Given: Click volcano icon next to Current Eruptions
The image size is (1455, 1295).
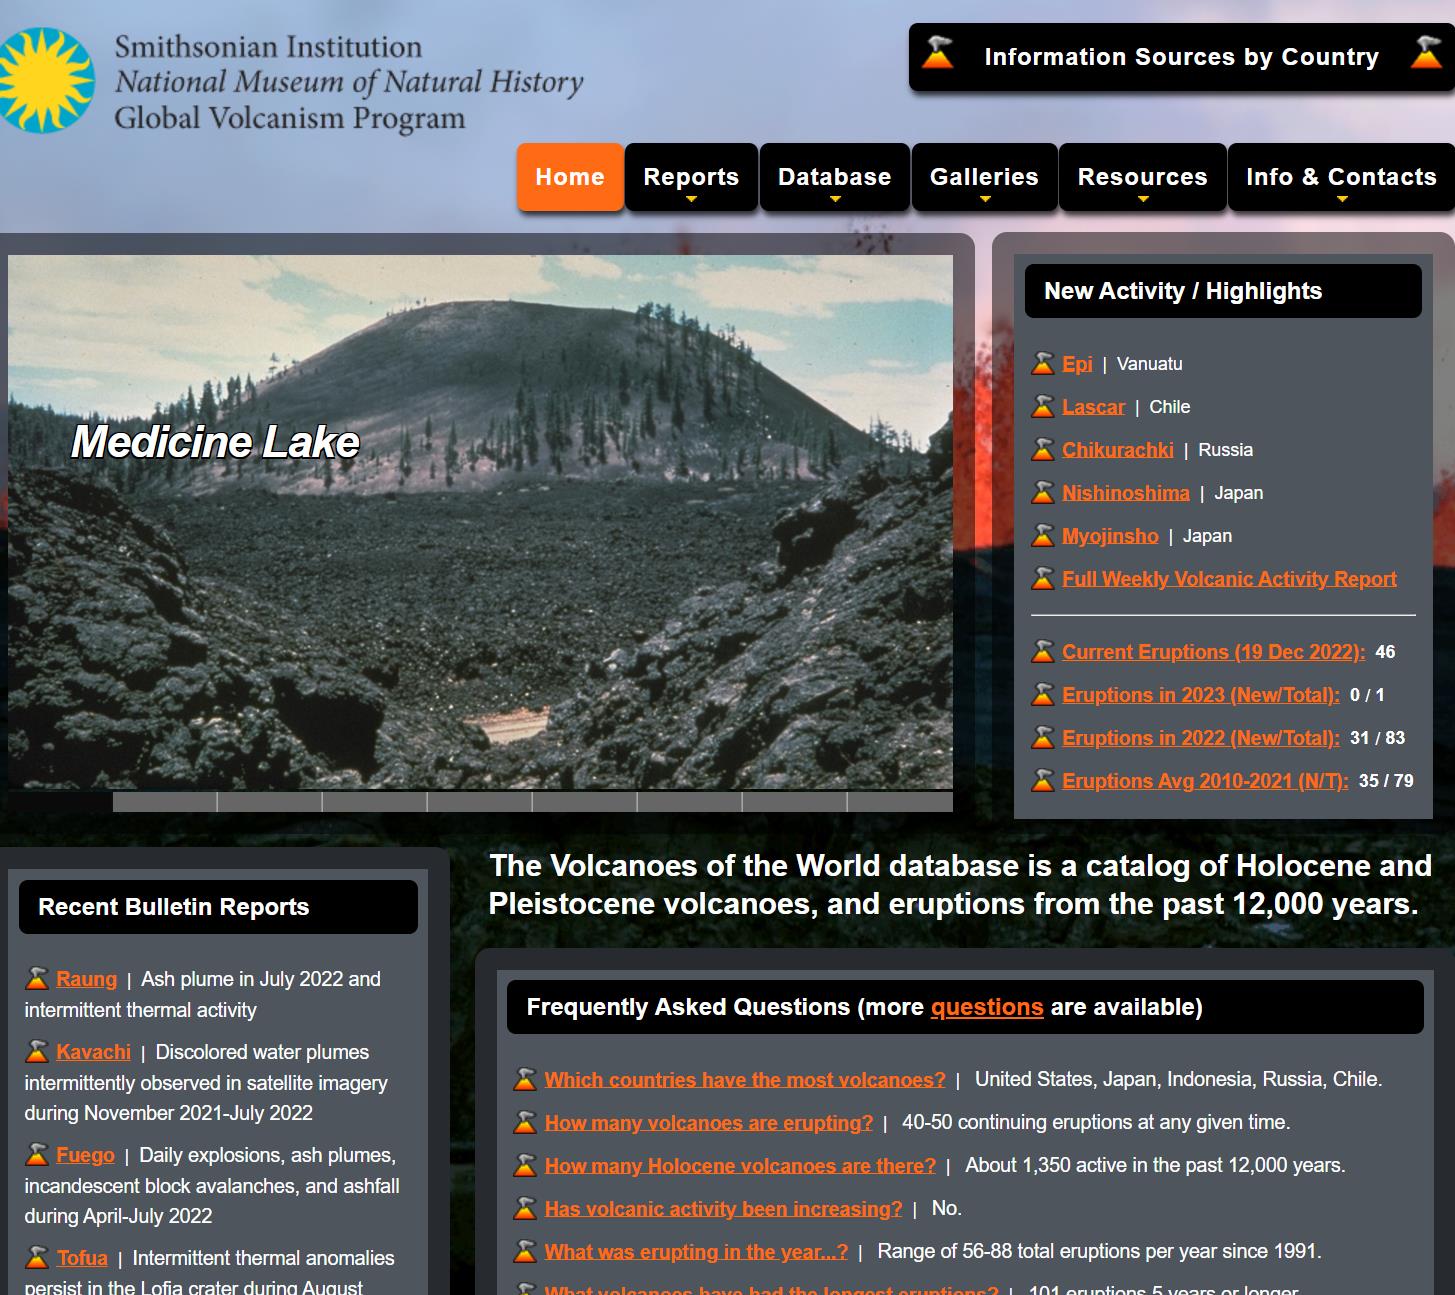Looking at the screenshot, I should 1043,652.
